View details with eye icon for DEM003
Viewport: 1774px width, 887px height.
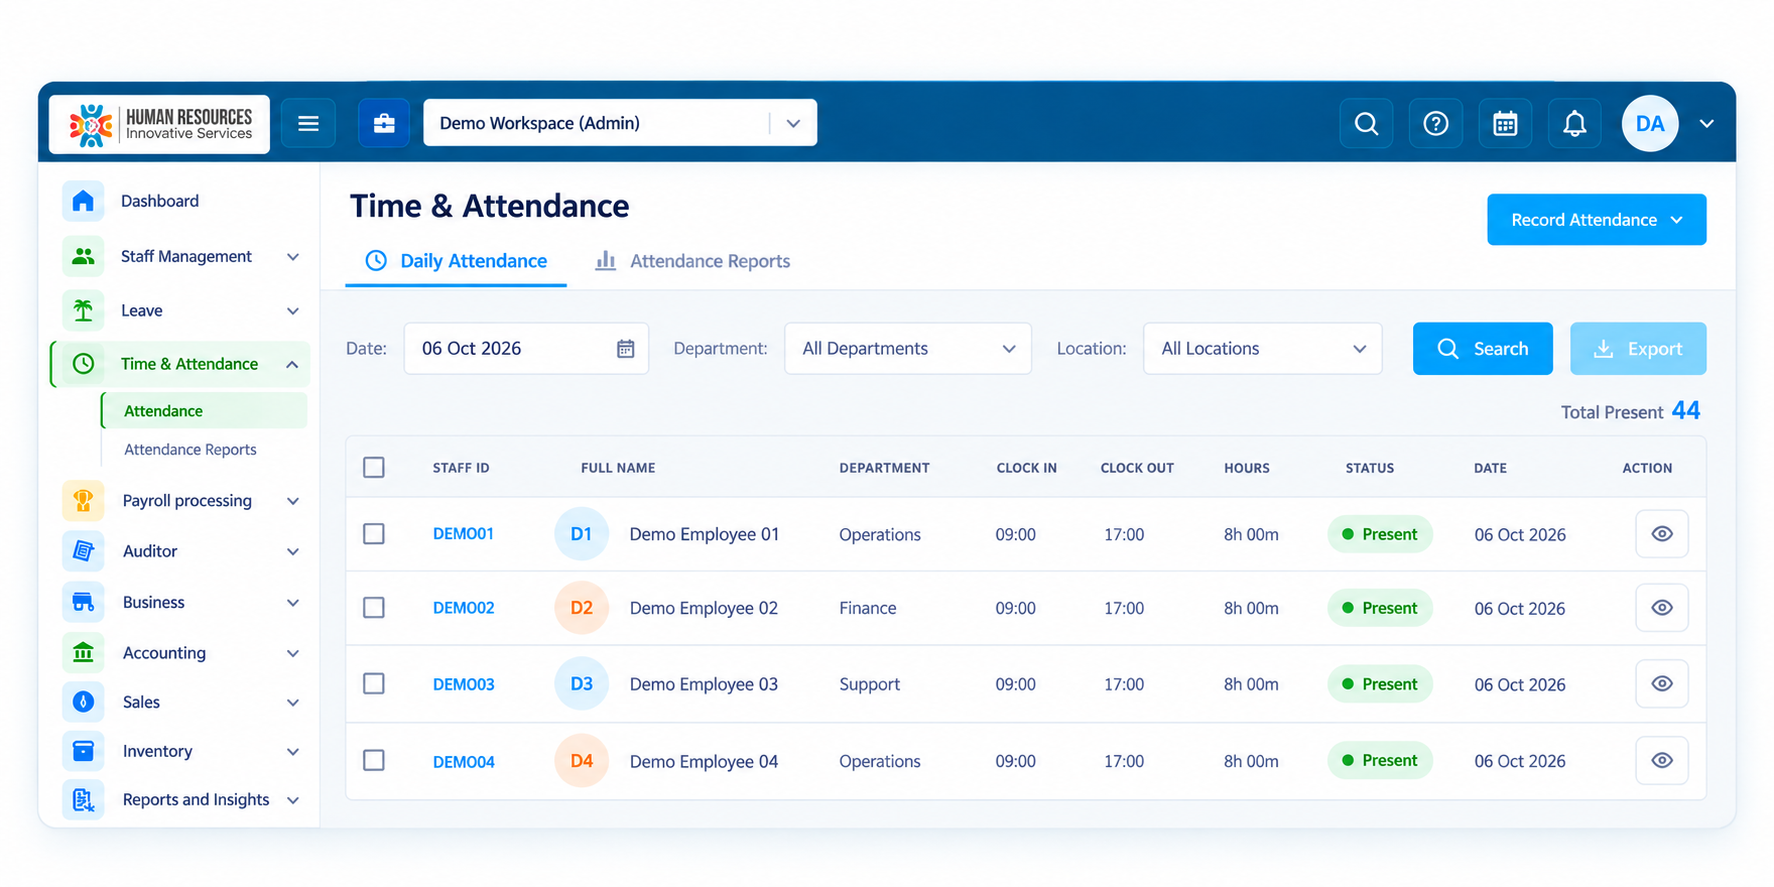click(x=1662, y=684)
